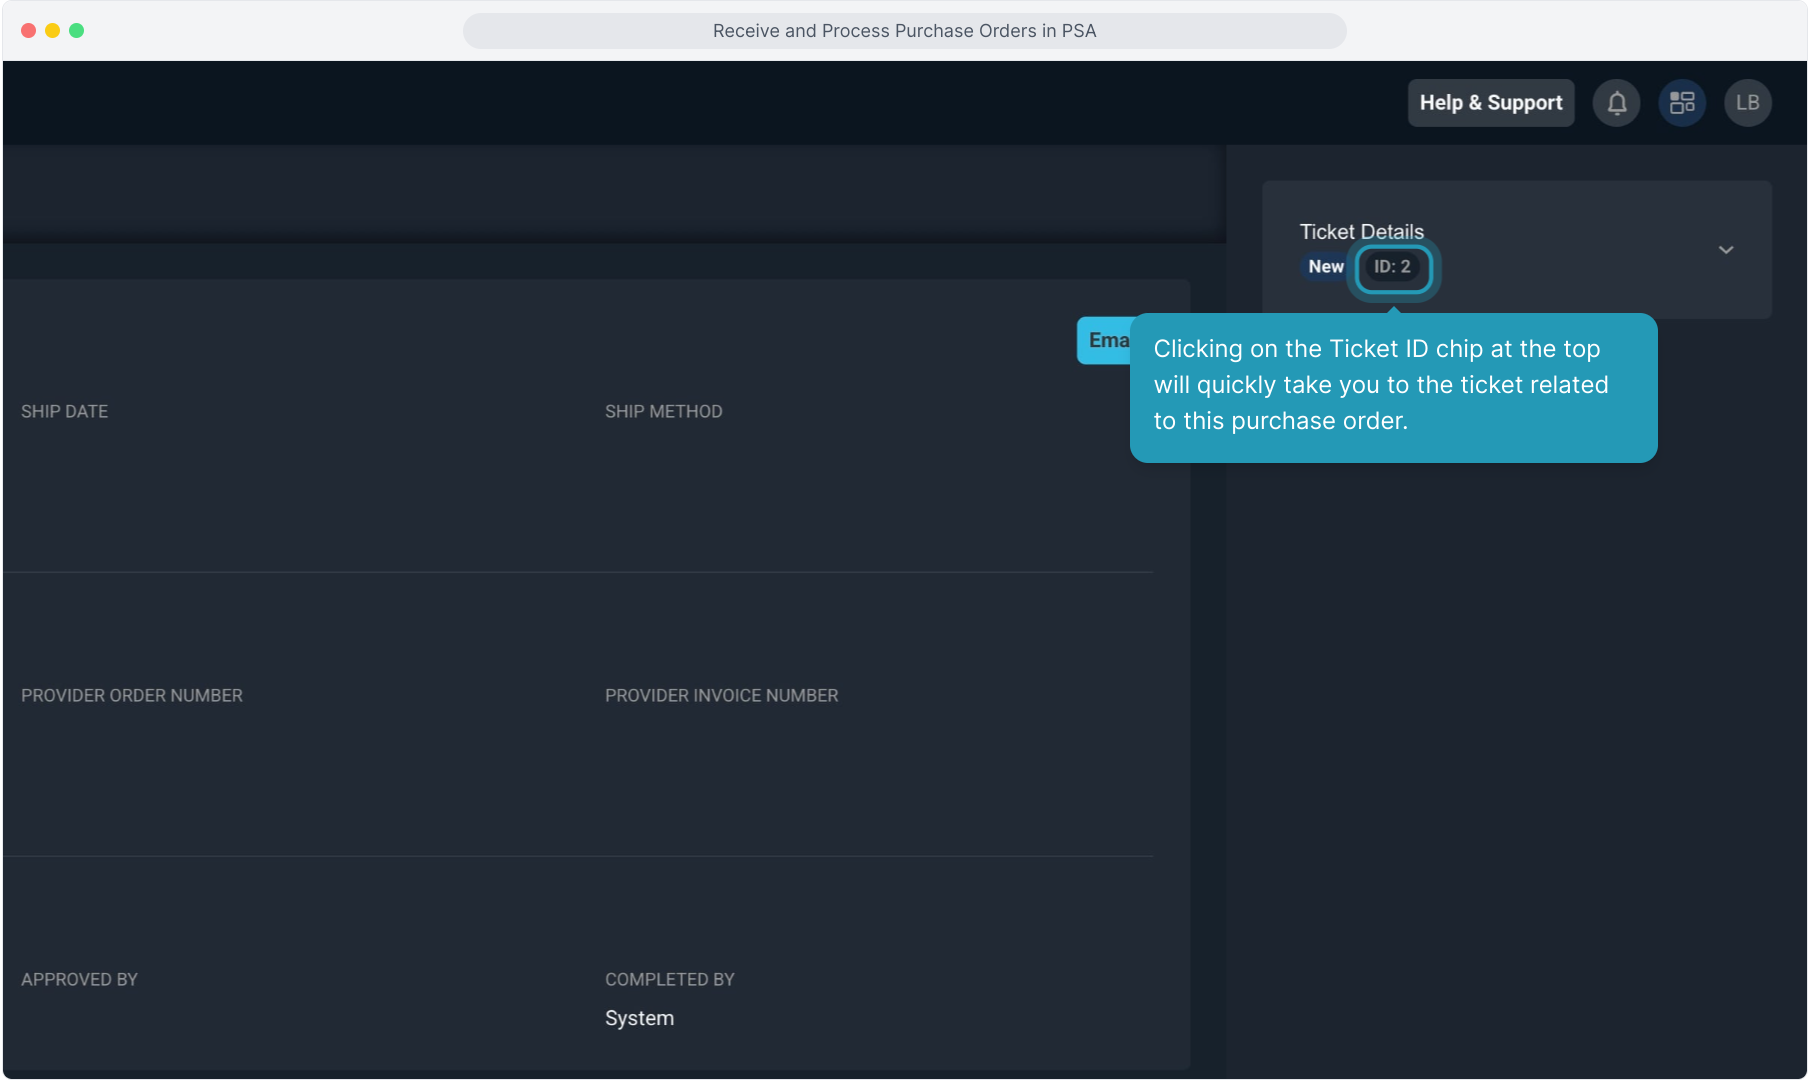Click the New status chip
1810x1080 pixels.
[1325, 267]
